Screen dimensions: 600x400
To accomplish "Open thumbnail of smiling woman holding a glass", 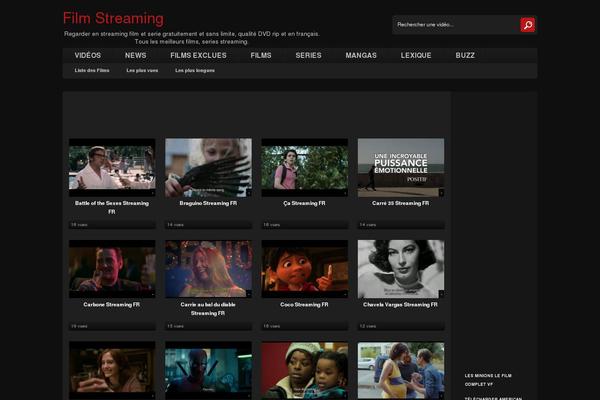I will (112, 370).
